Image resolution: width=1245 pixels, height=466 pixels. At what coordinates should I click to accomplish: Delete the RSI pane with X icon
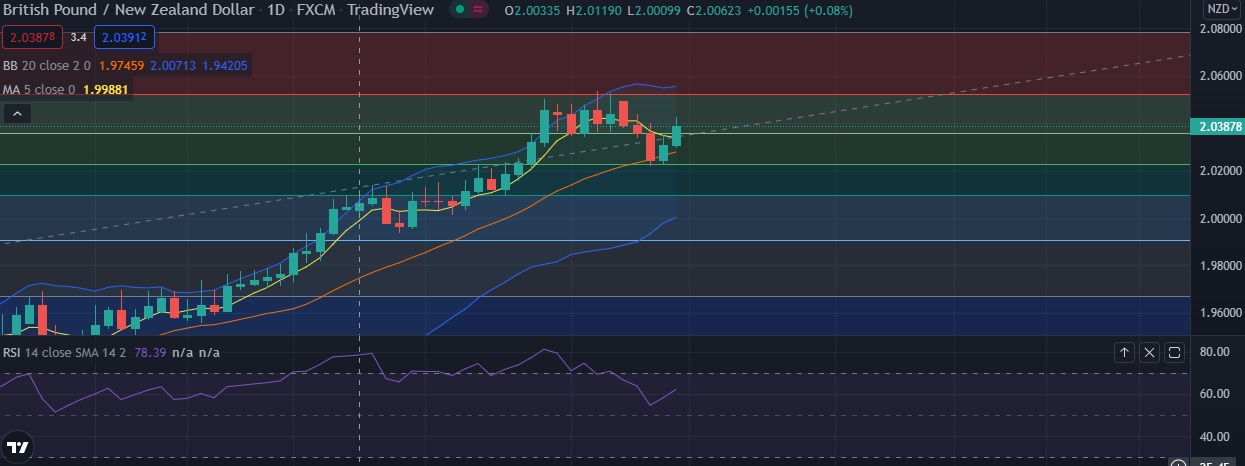click(1149, 352)
